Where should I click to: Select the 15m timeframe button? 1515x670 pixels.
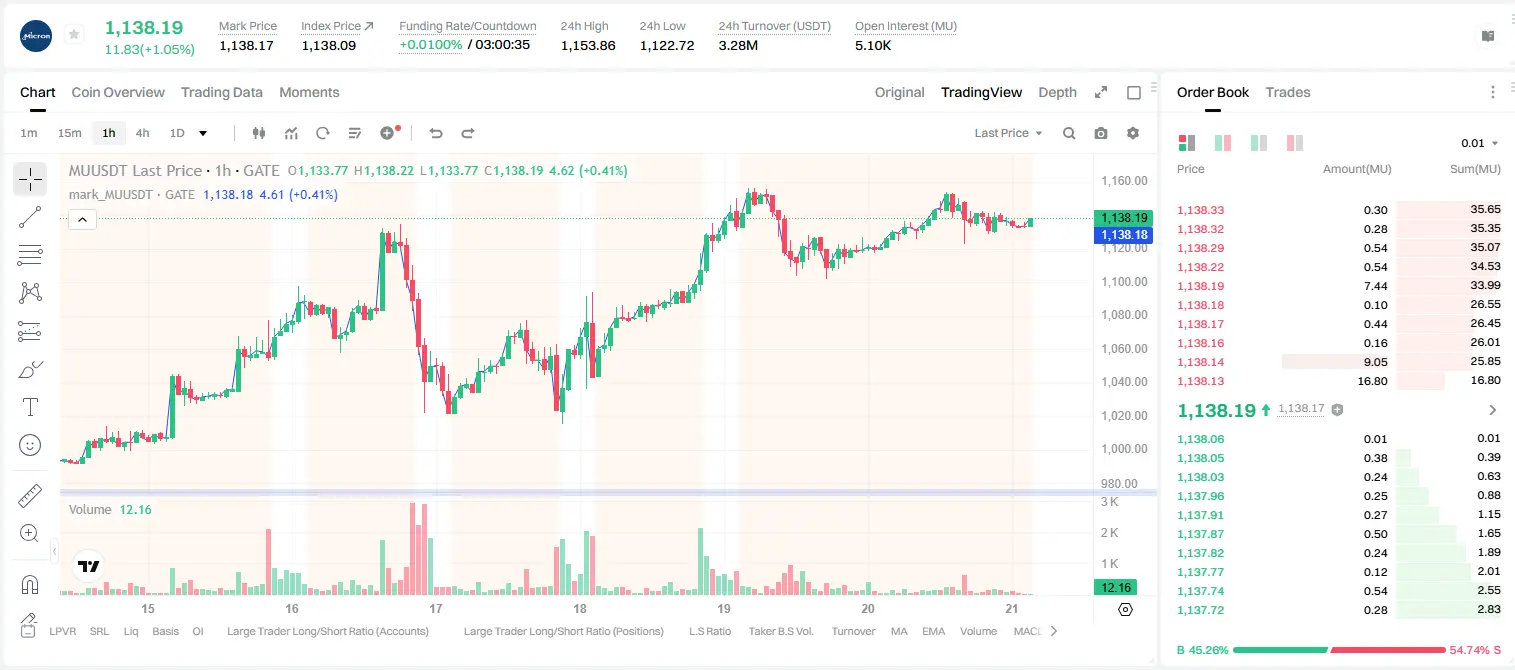[x=69, y=133]
